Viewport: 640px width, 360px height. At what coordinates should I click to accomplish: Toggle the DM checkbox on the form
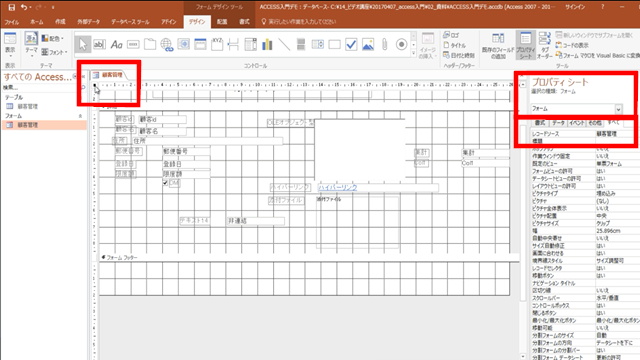(x=165, y=183)
